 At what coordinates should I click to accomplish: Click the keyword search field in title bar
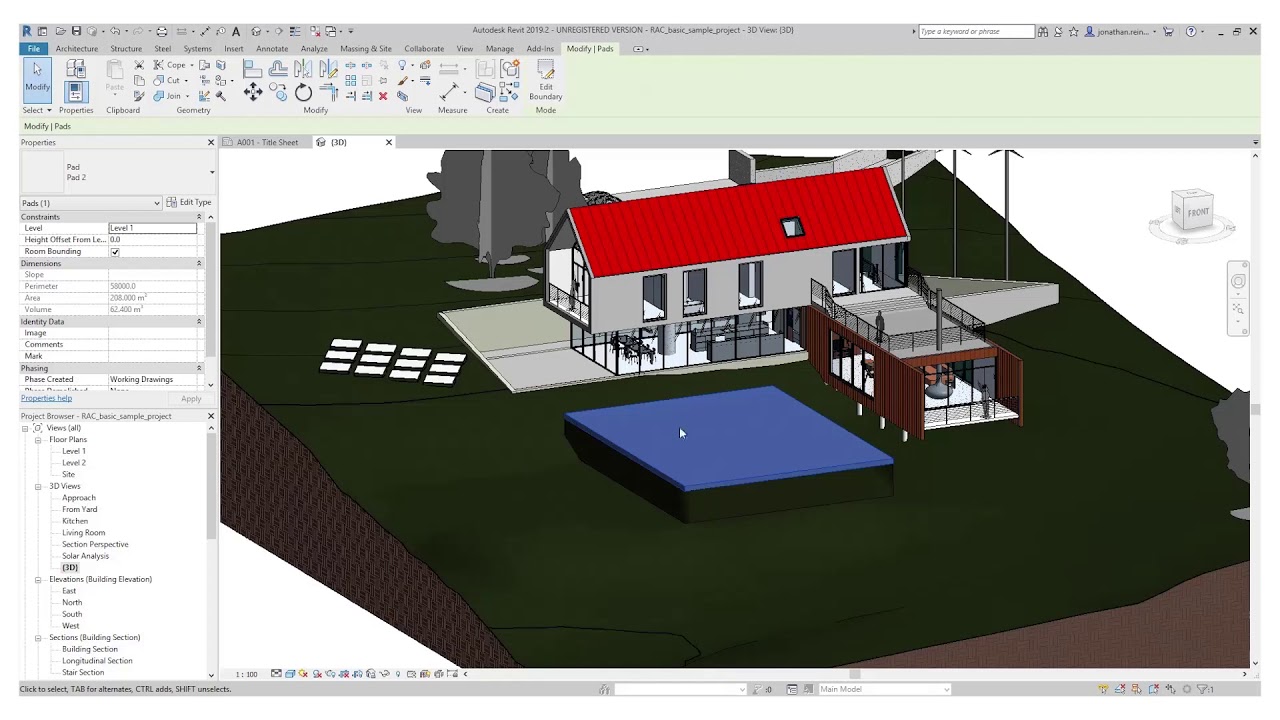pos(976,31)
